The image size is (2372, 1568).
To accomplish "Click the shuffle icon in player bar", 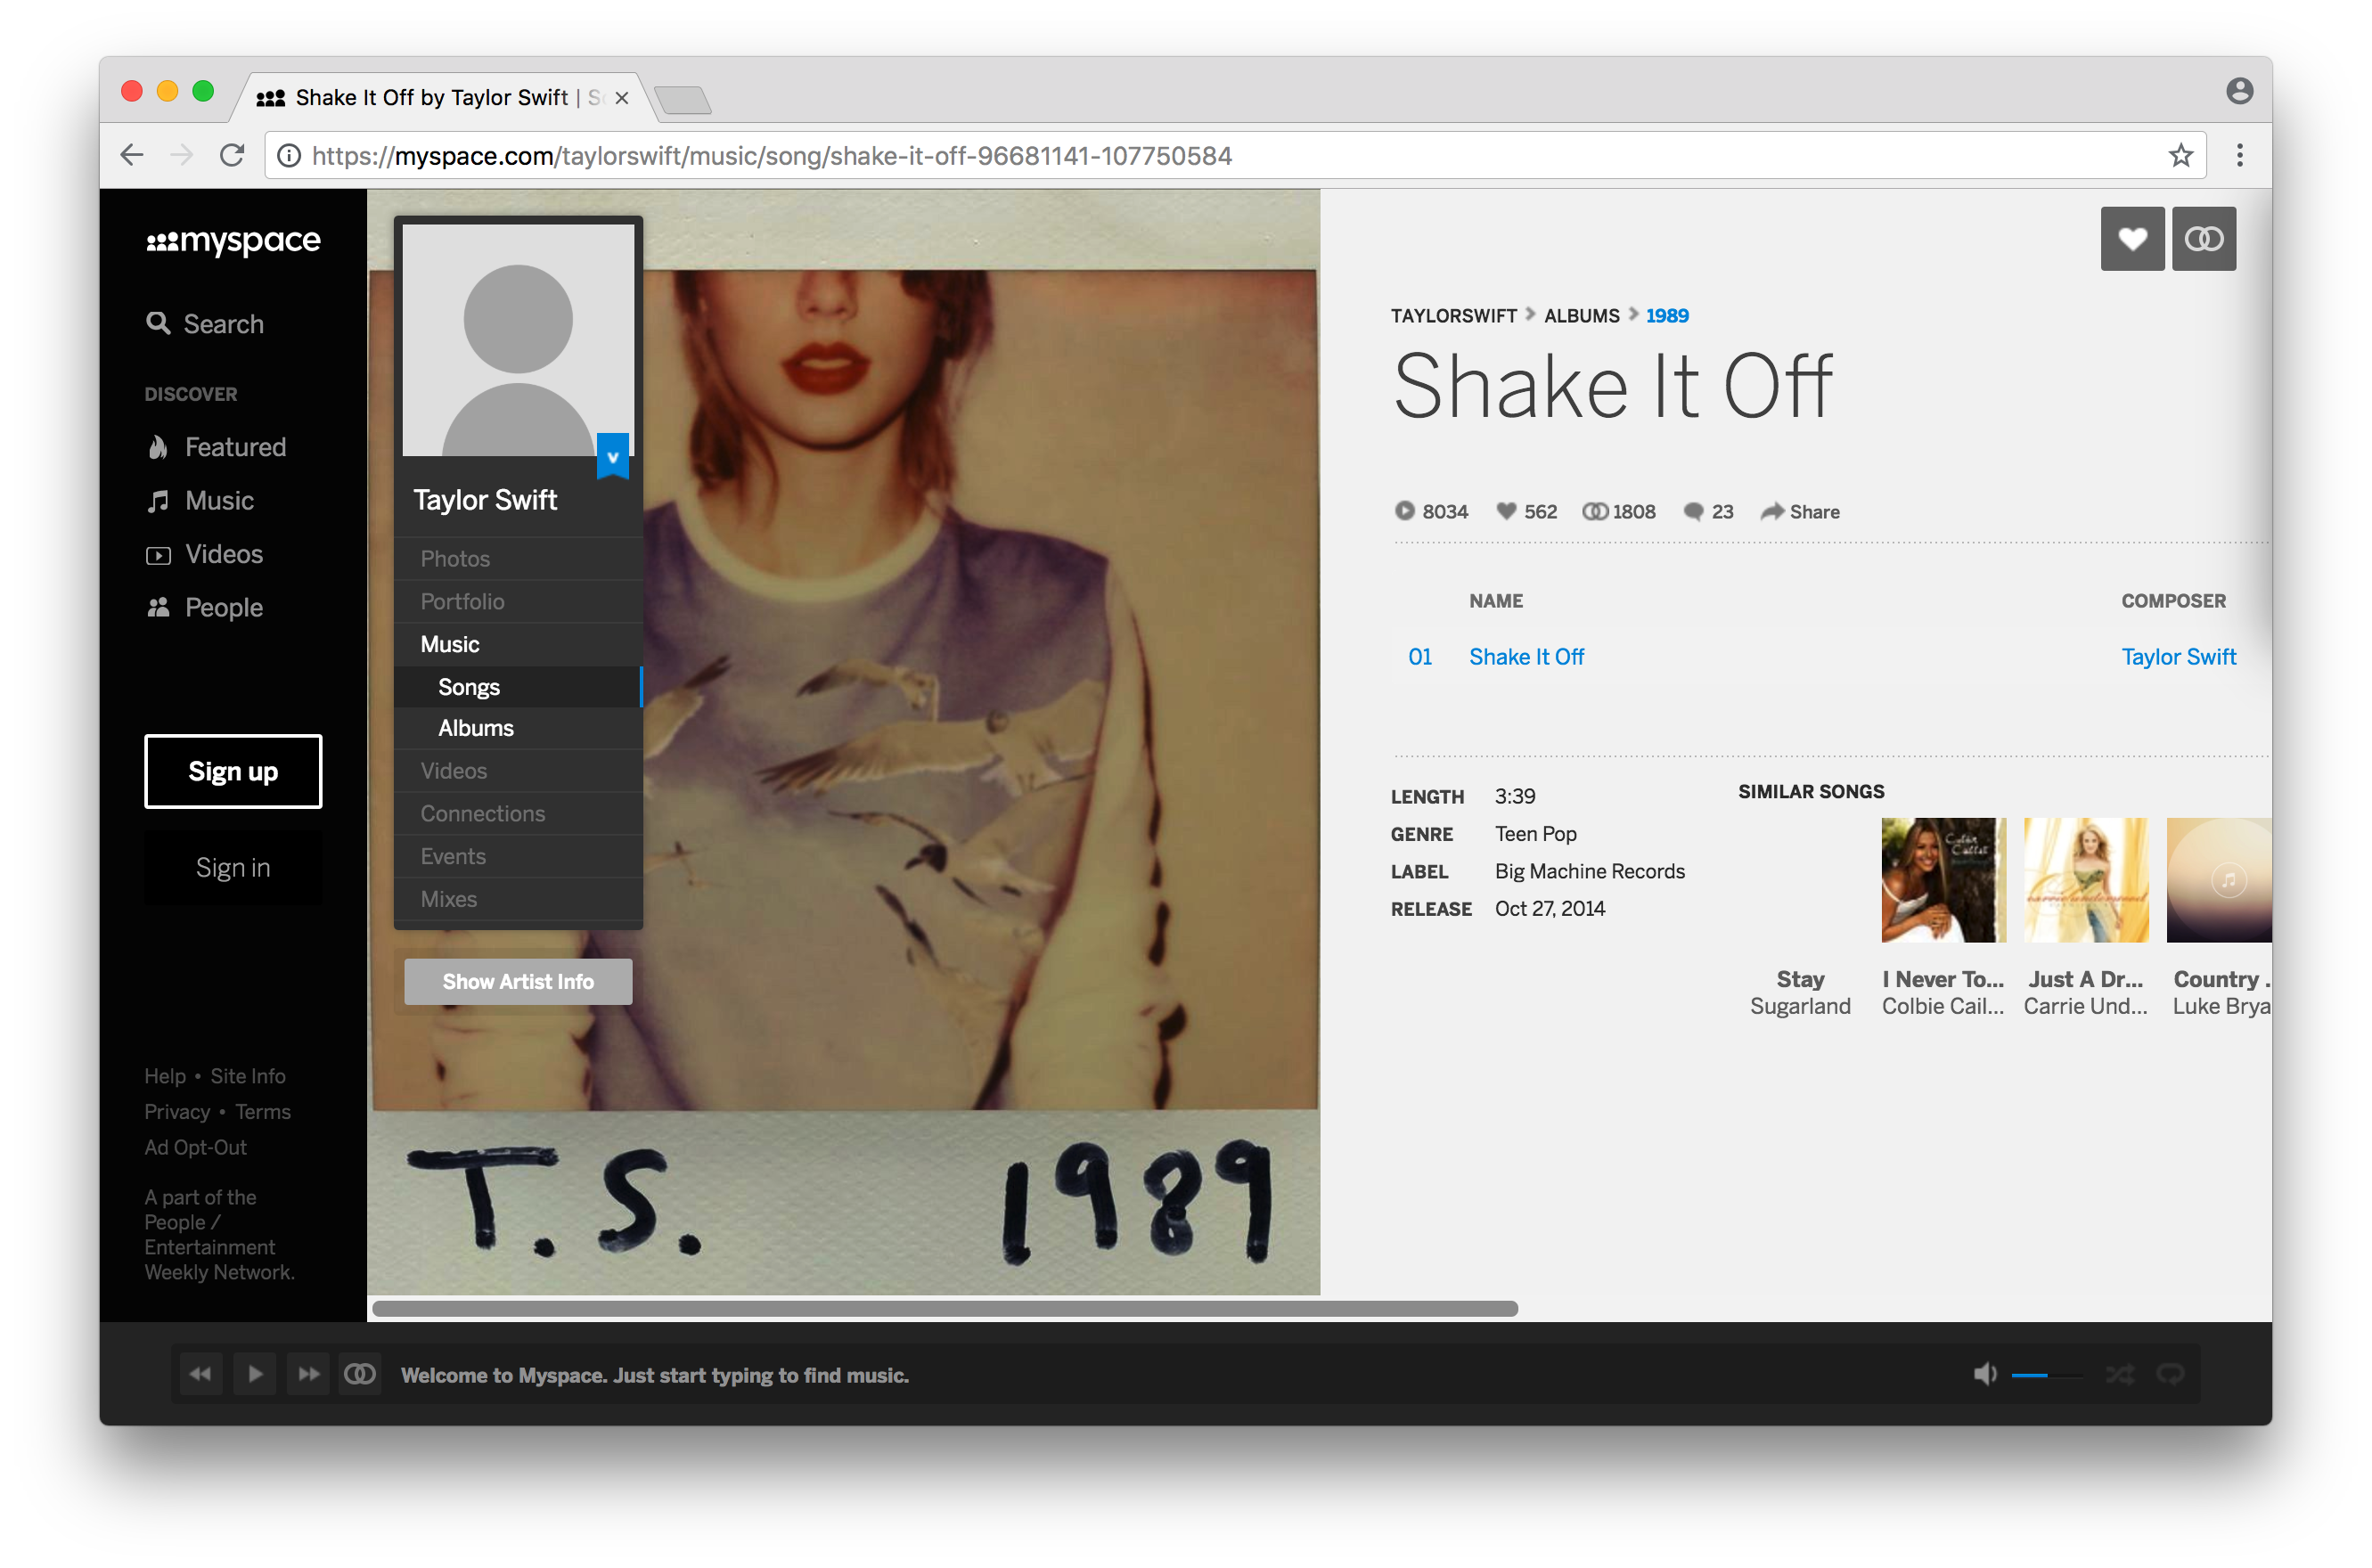I will pos(2131,1374).
